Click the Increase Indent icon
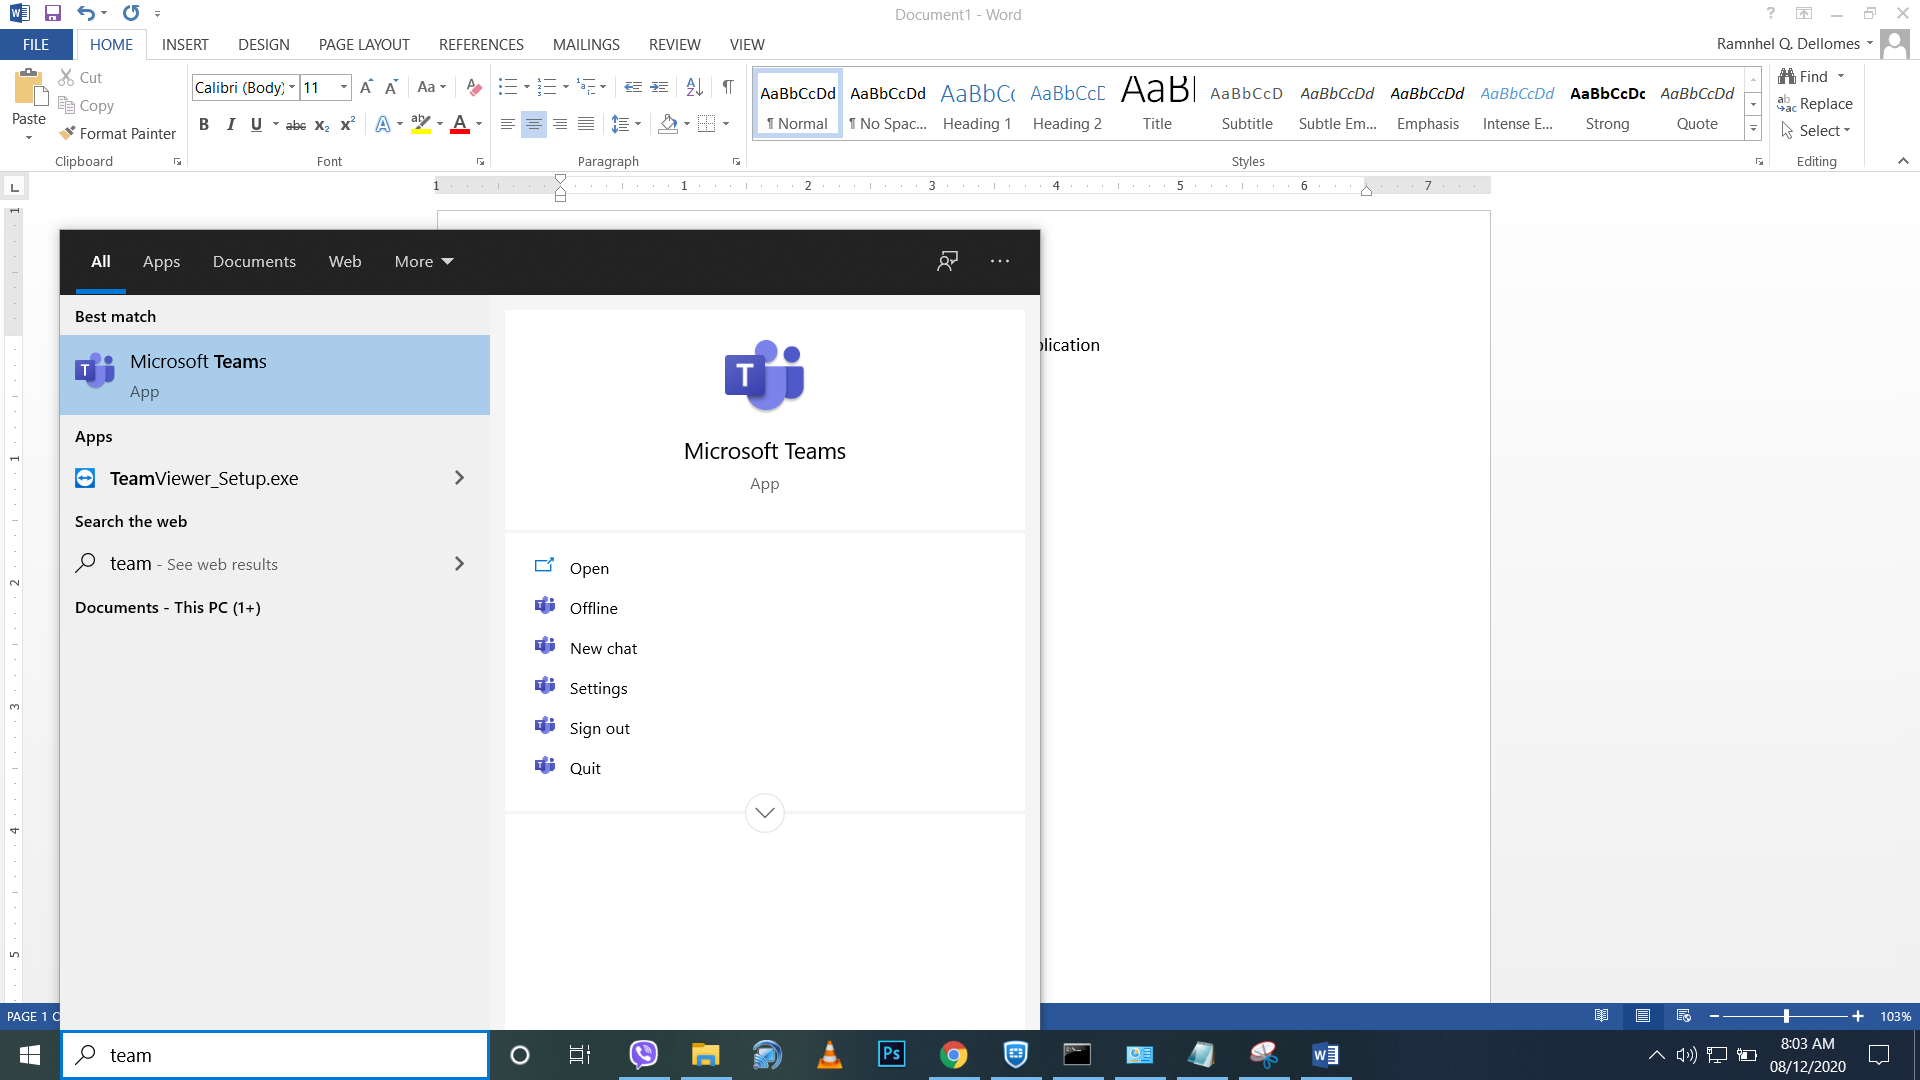 tap(659, 88)
